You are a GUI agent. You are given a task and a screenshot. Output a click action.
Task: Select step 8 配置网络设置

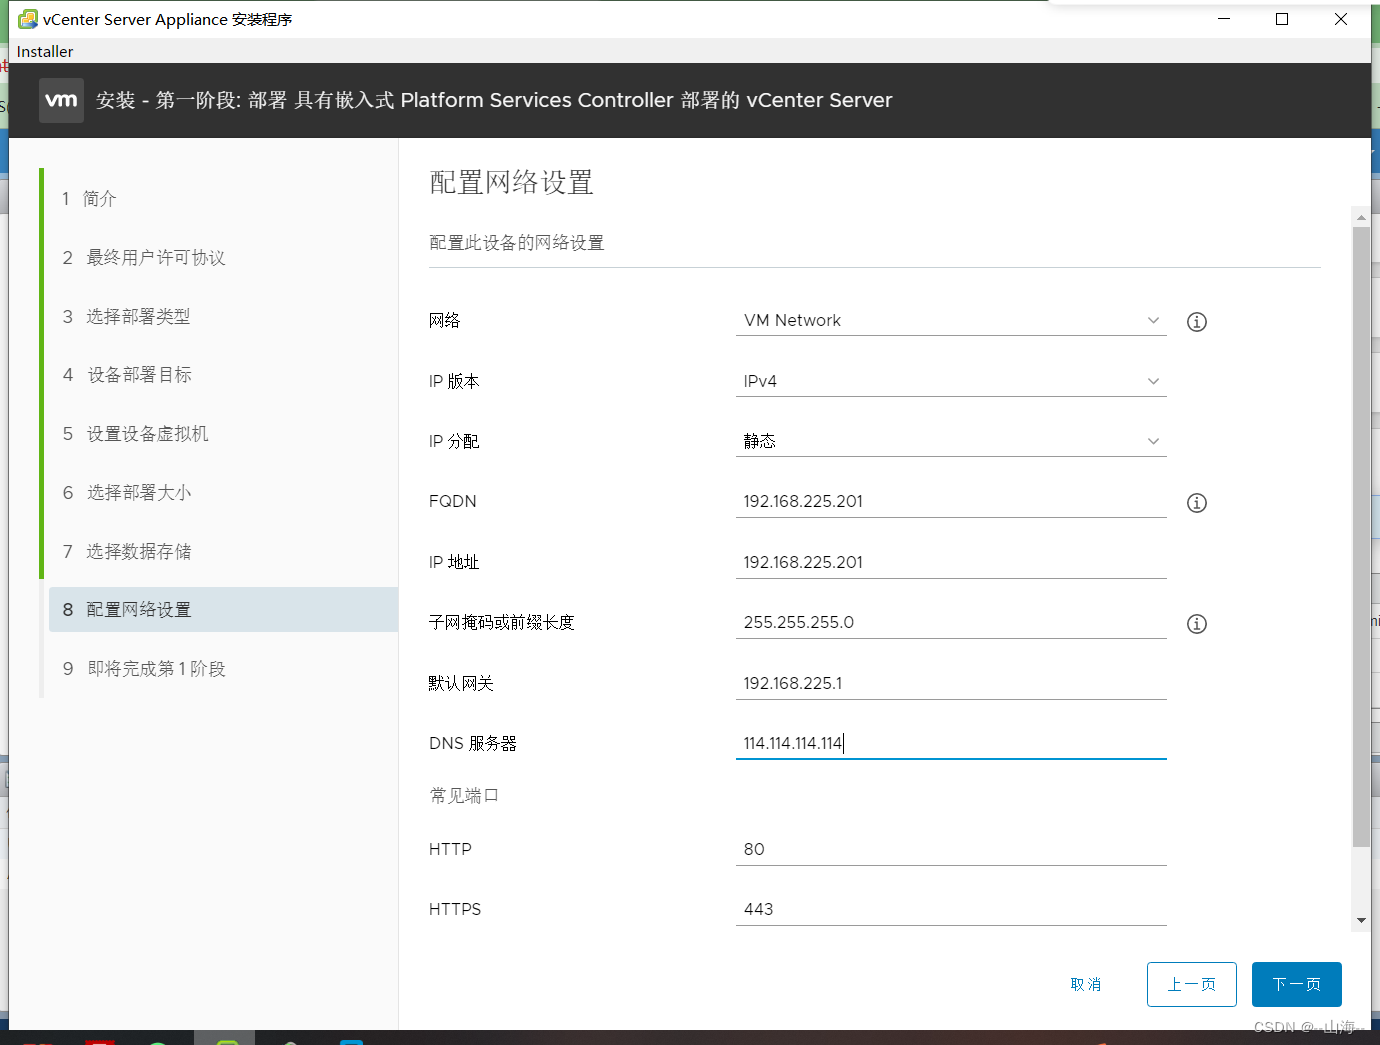coord(223,609)
